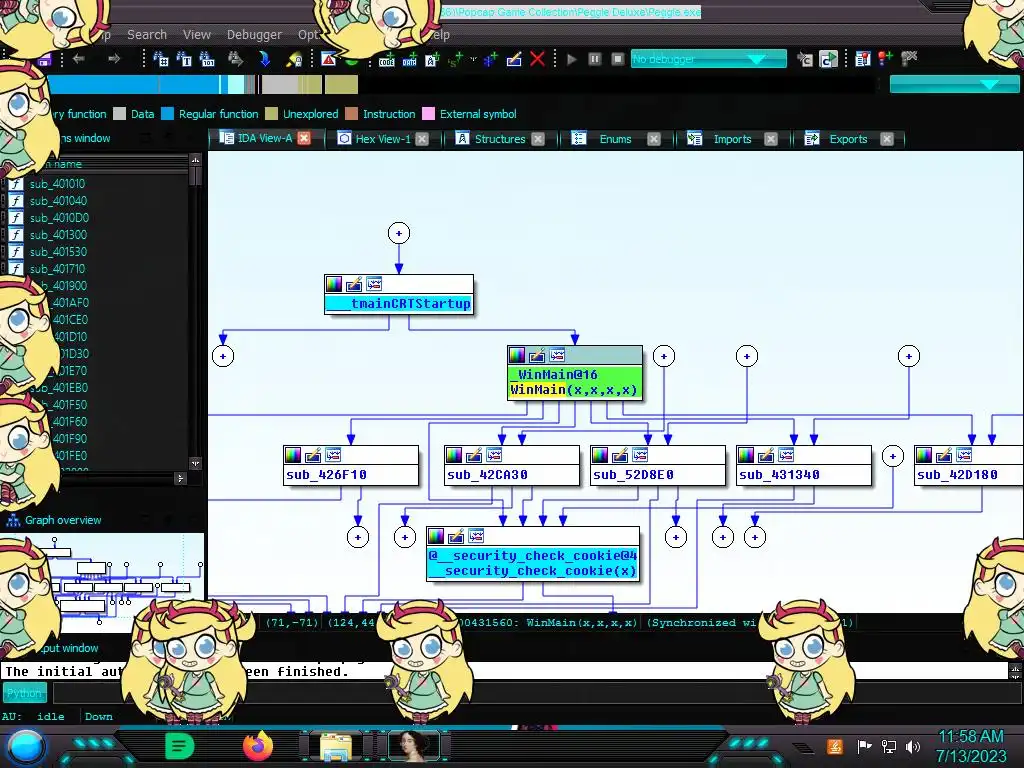The image size is (1024, 768).
Task: Terminate process with the stop button
Action: (617, 59)
